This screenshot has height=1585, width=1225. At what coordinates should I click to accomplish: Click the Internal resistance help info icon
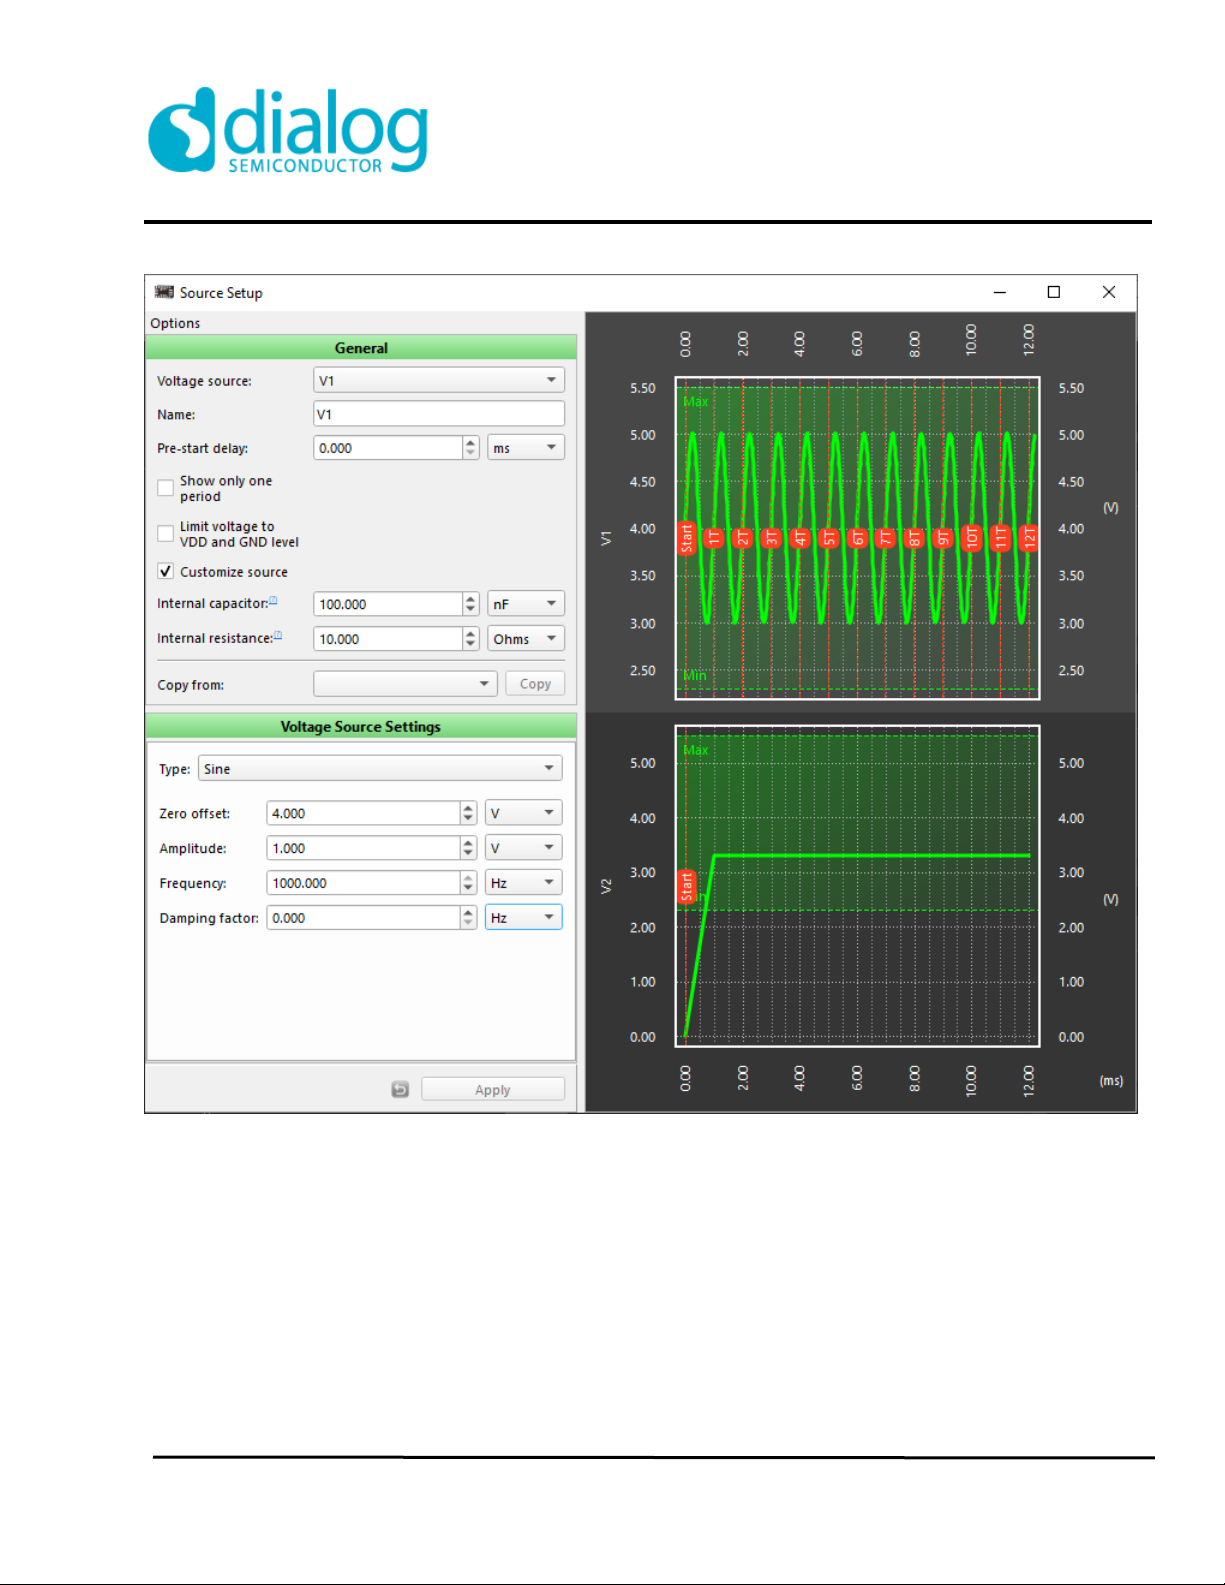tap(278, 635)
